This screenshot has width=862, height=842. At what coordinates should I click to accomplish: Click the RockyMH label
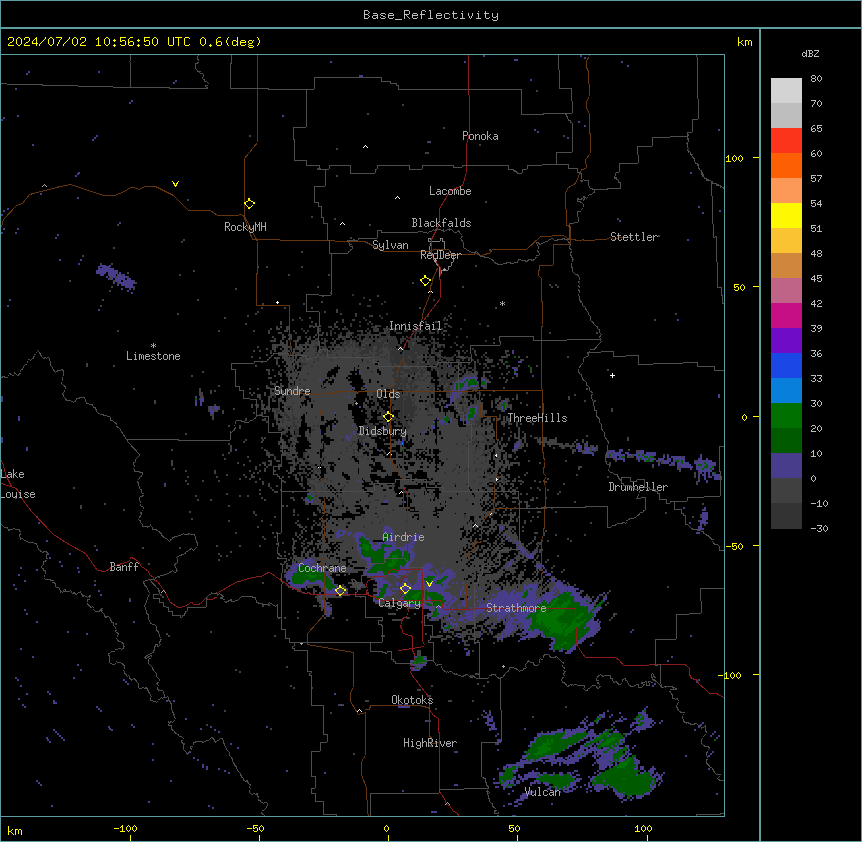click(x=245, y=227)
